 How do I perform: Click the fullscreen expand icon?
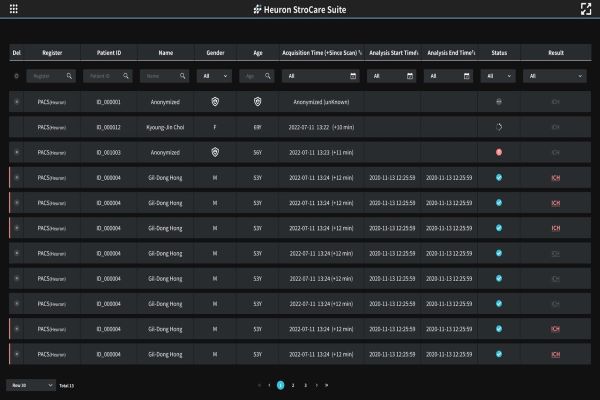point(586,9)
